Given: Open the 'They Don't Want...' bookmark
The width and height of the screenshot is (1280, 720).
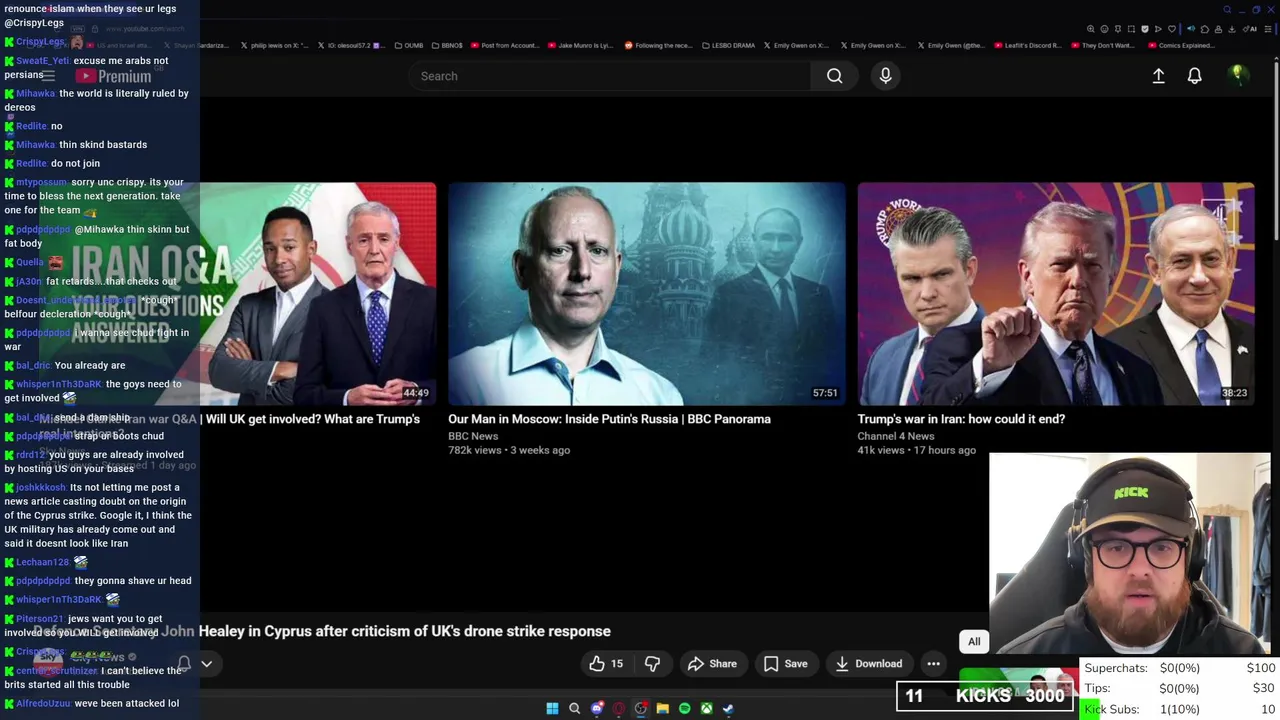Looking at the screenshot, I should (1103, 45).
